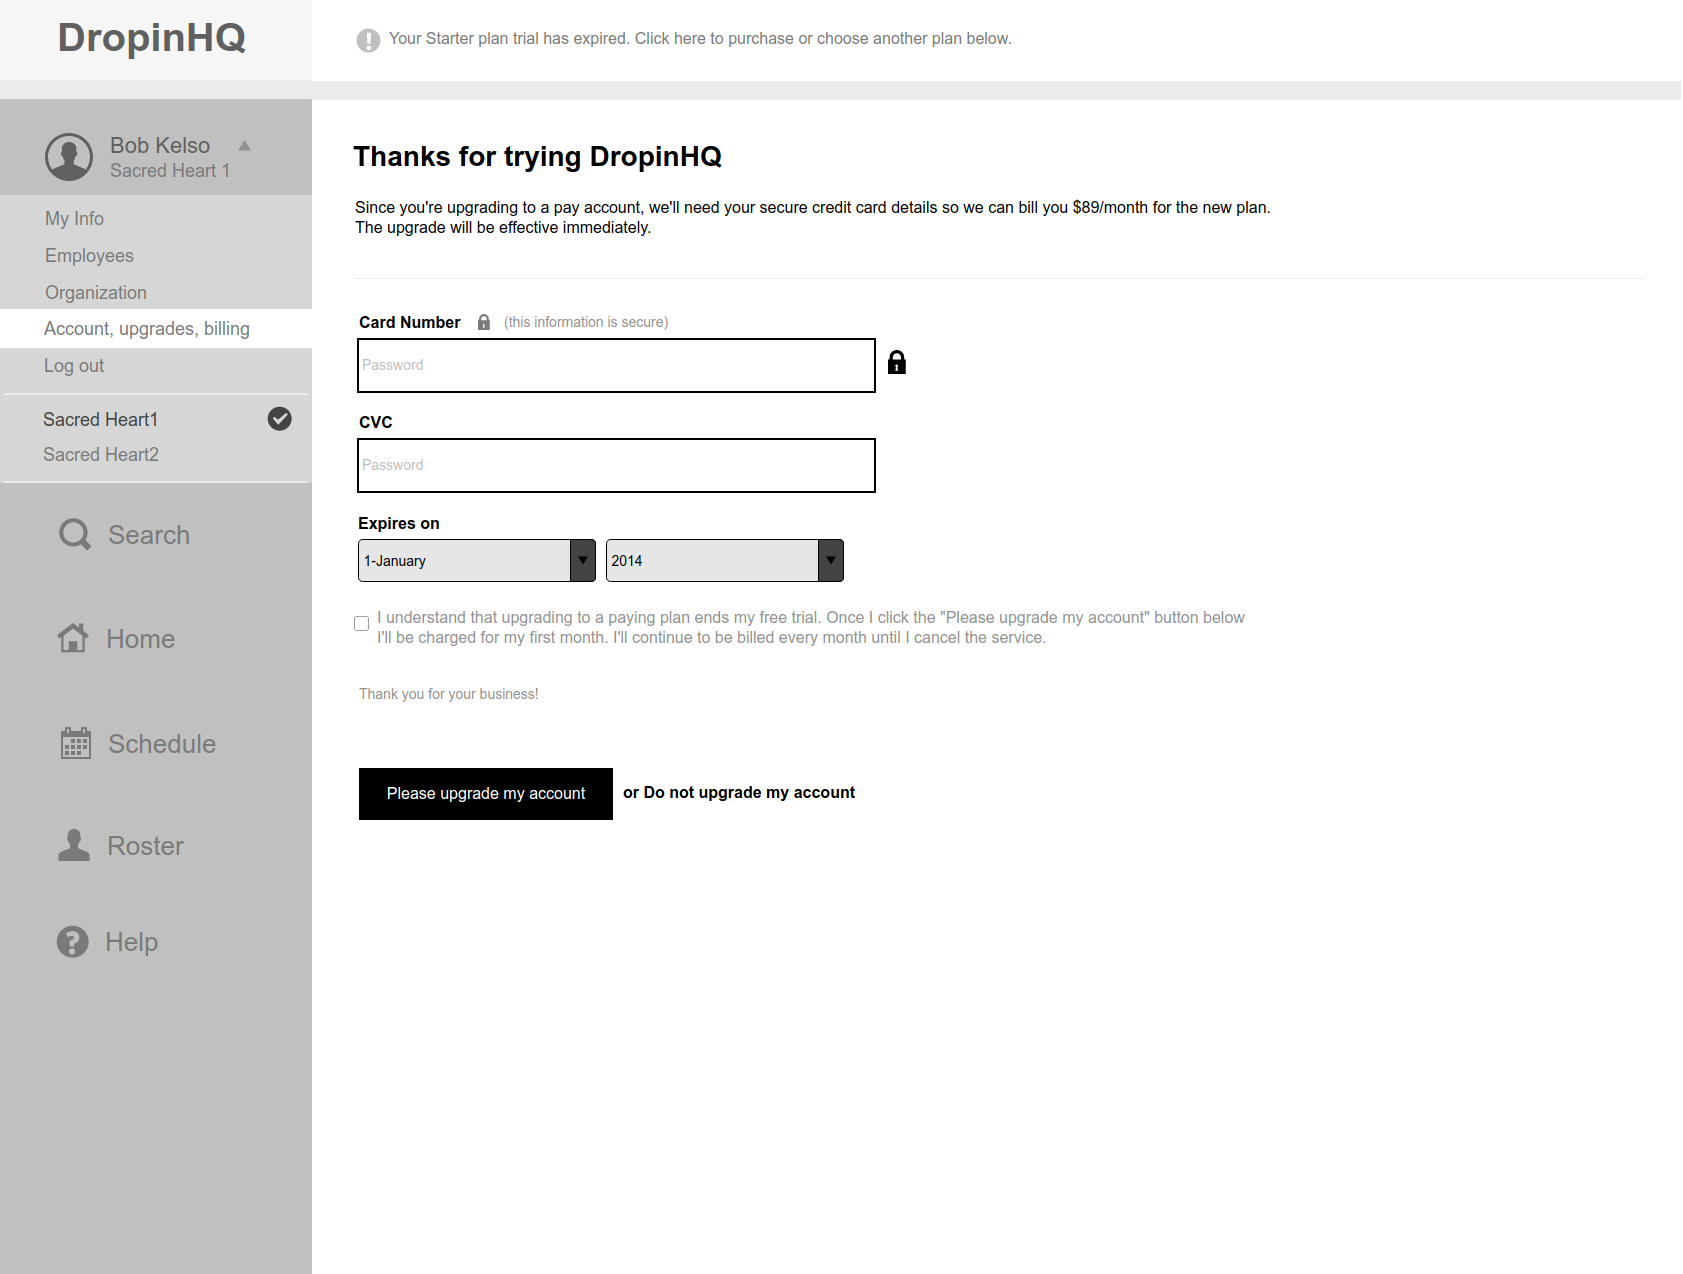Click Do not upgrade my account link
The image size is (1683, 1274).
[x=749, y=792]
